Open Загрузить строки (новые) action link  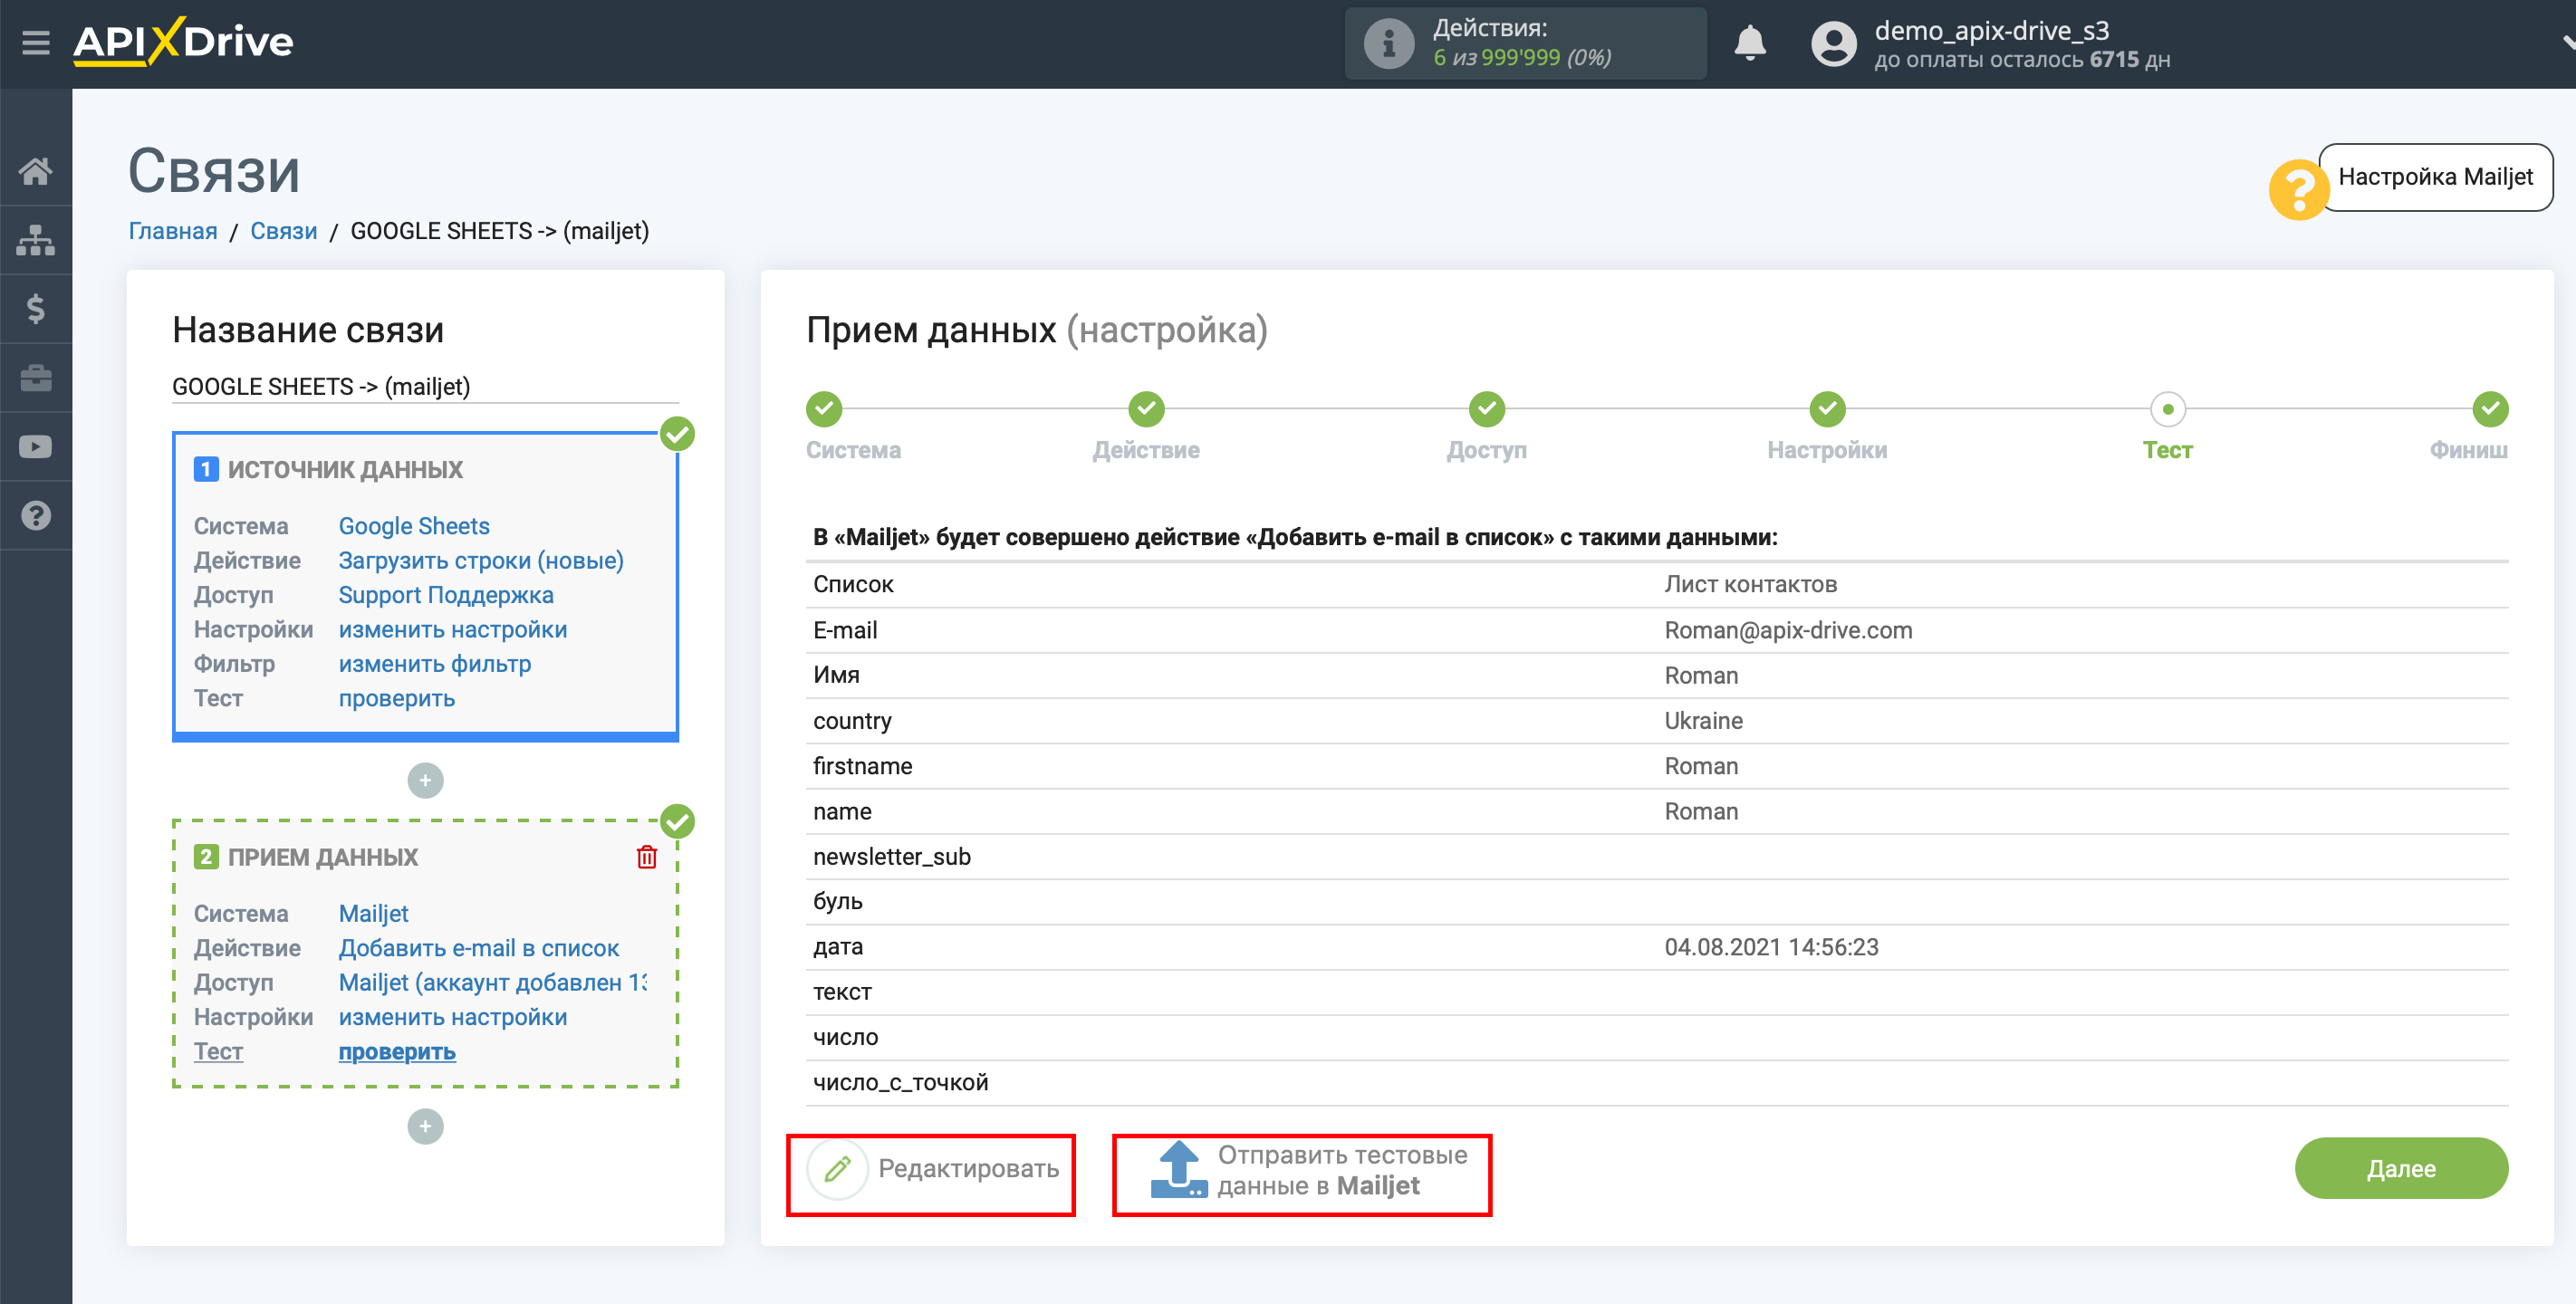[481, 560]
